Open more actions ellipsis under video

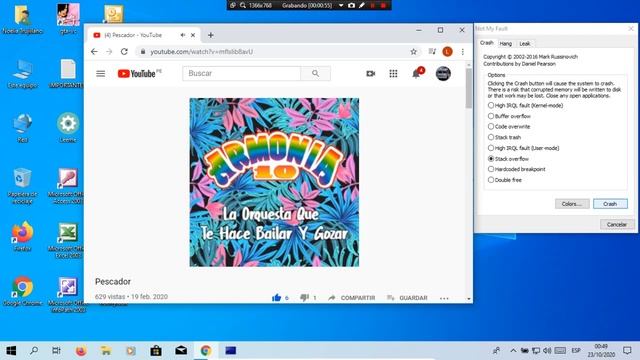(x=444, y=298)
